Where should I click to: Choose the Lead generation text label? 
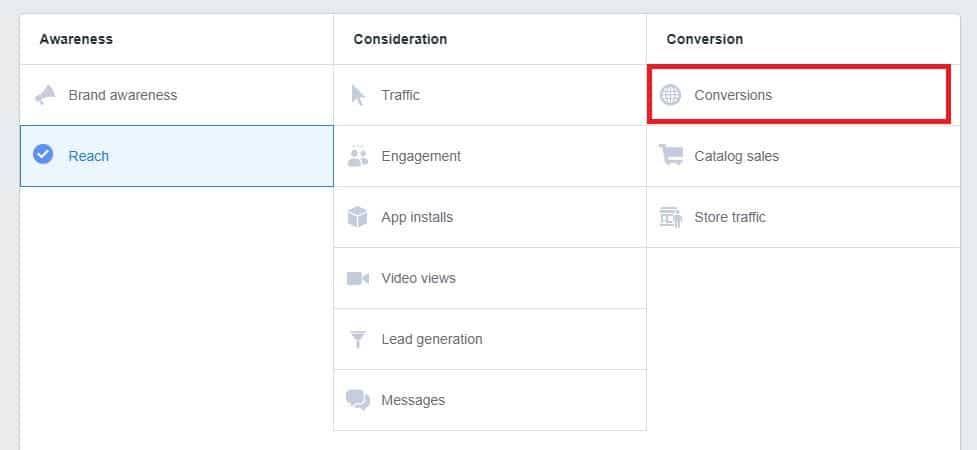pyautogui.click(x=432, y=339)
